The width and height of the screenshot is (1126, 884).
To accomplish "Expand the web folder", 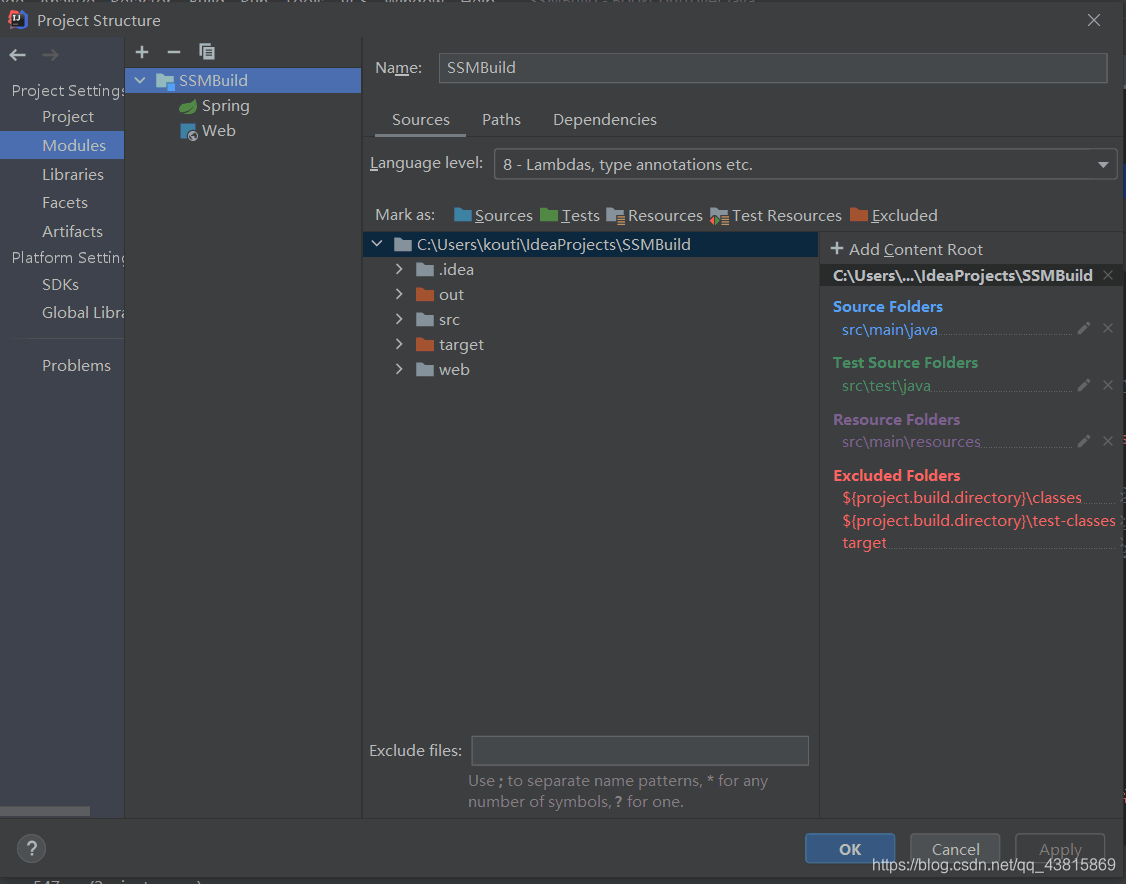I will (399, 369).
